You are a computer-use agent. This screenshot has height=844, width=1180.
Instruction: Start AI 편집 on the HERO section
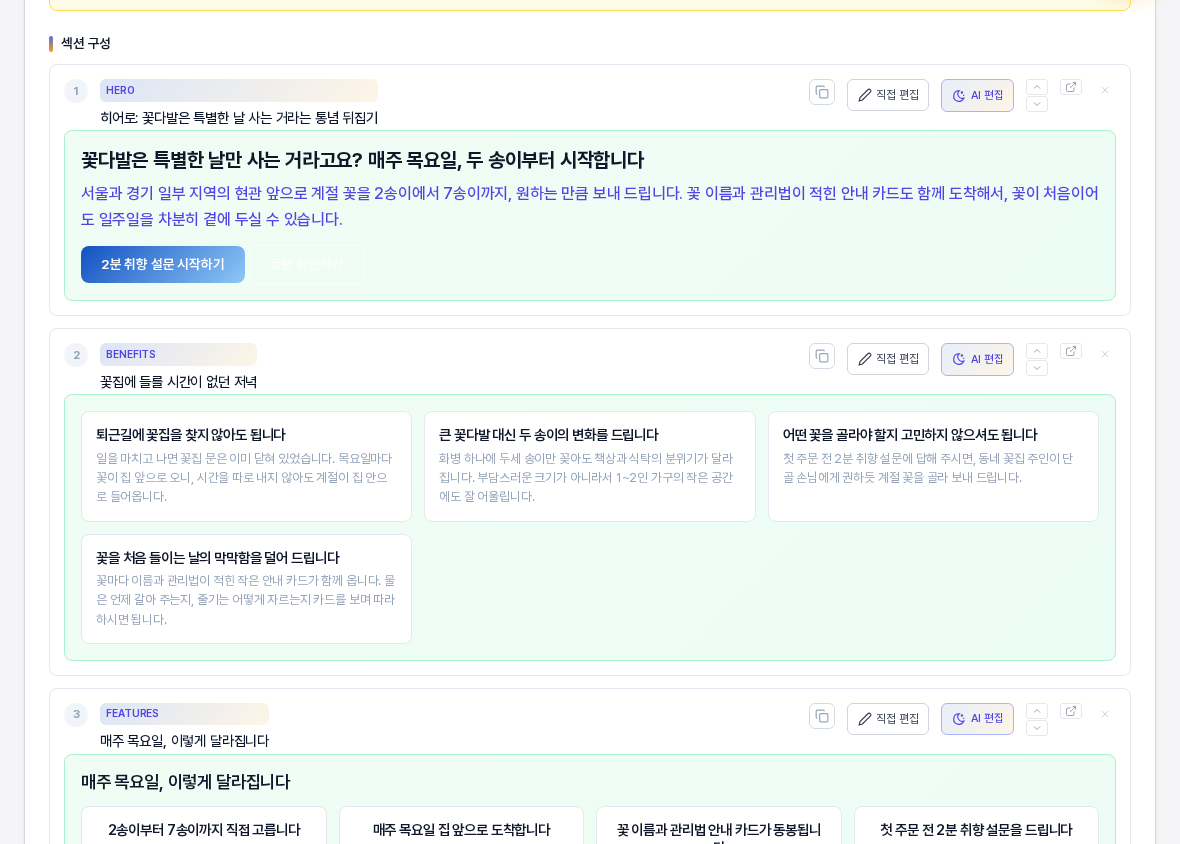pos(977,96)
